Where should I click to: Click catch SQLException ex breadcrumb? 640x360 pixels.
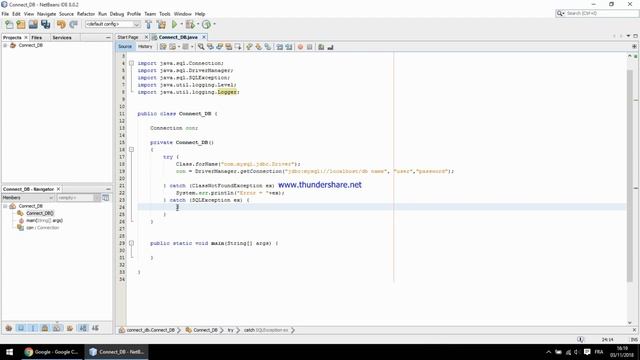(266, 330)
